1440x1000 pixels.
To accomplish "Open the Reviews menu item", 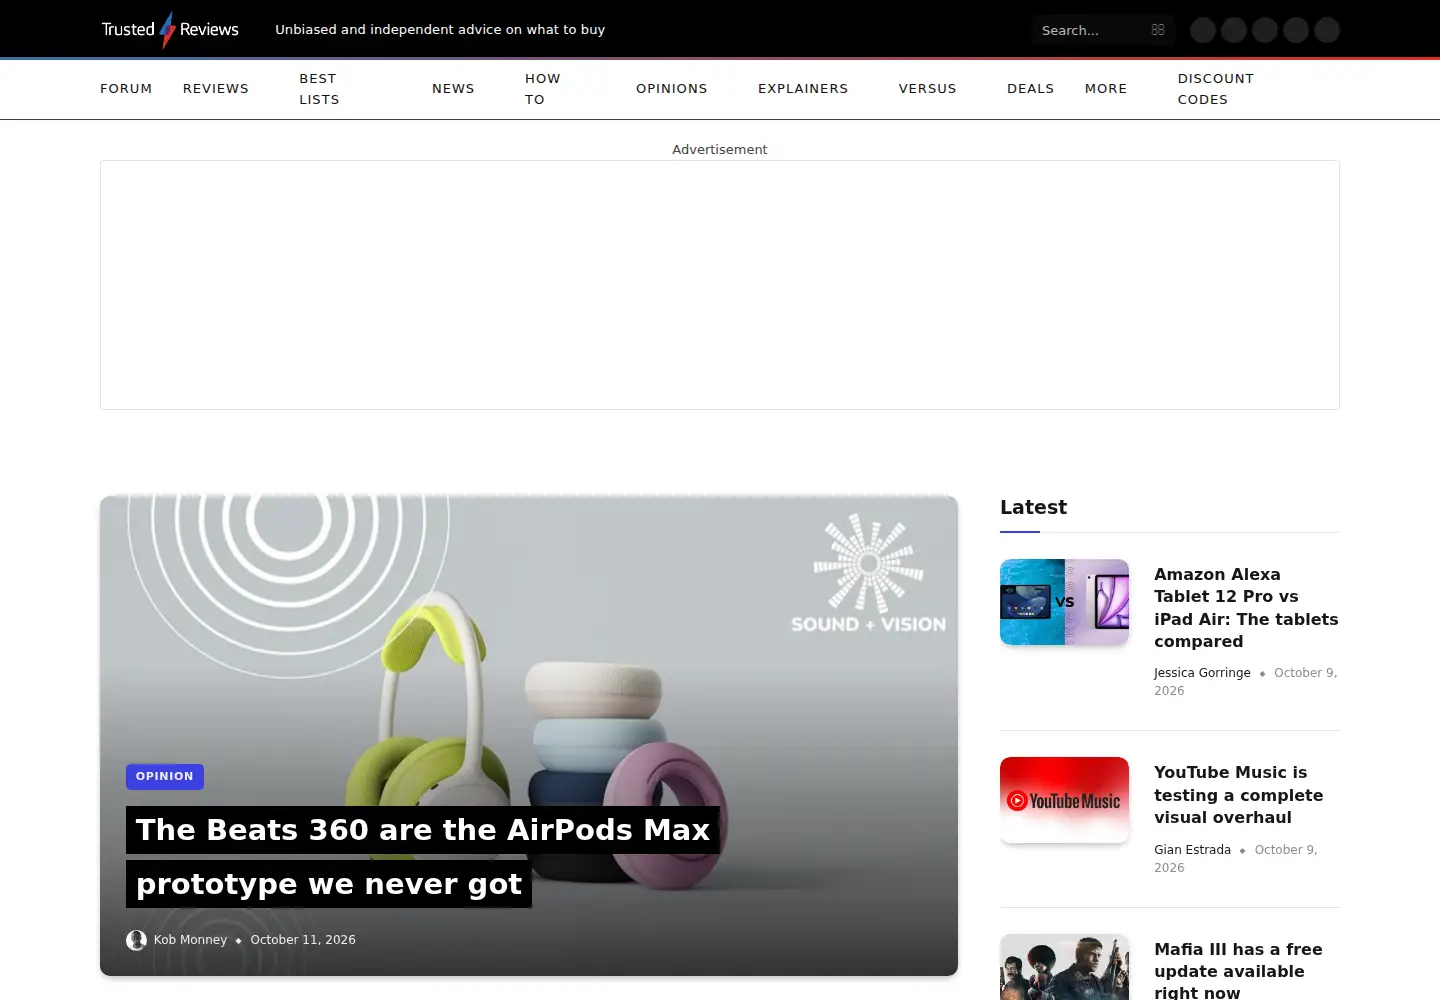I will point(216,89).
